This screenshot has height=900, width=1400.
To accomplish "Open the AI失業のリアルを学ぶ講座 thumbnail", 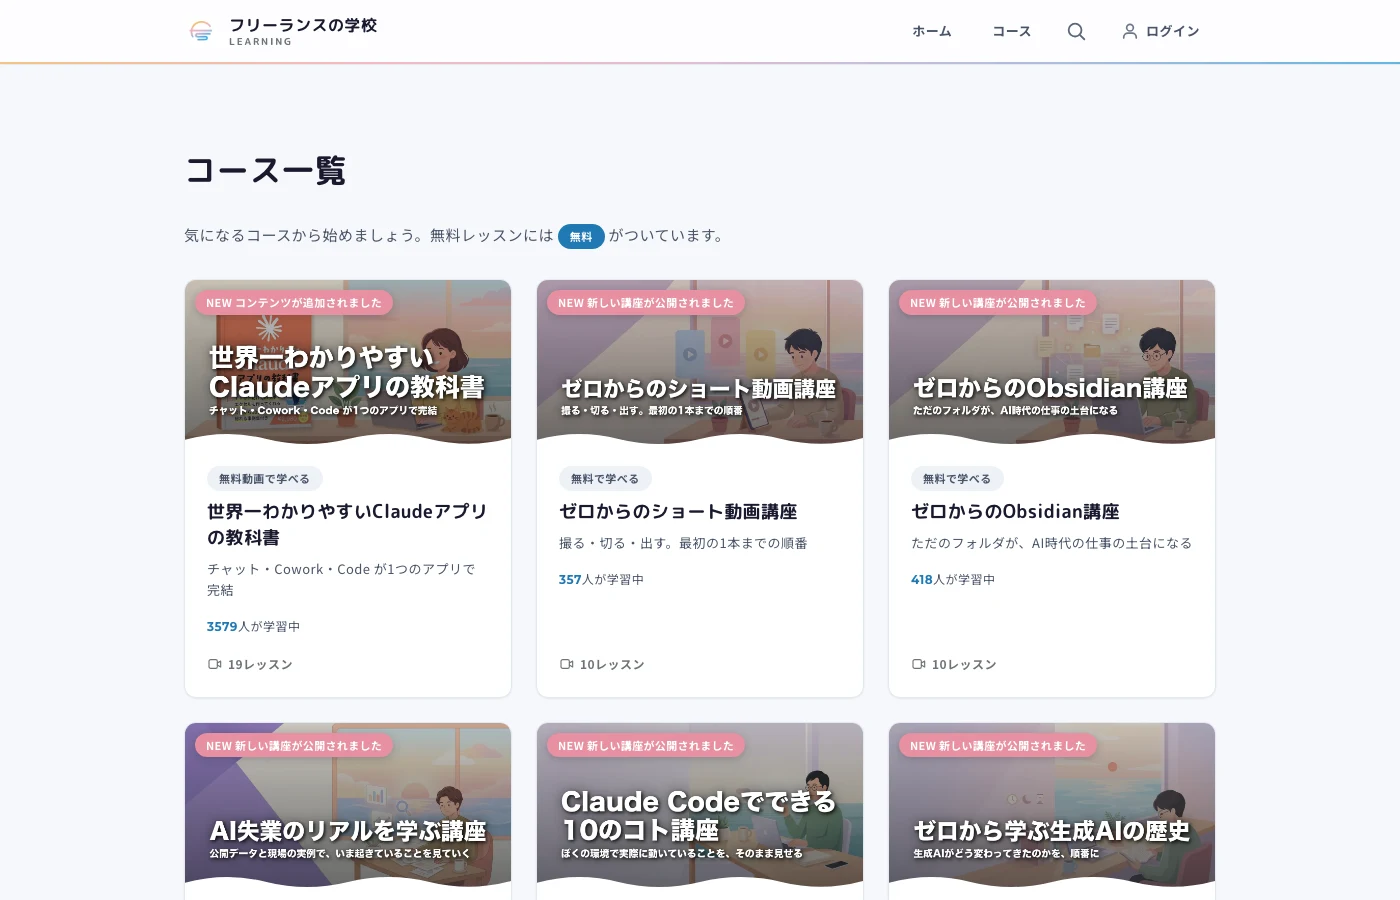I will [x=348, y=804].
